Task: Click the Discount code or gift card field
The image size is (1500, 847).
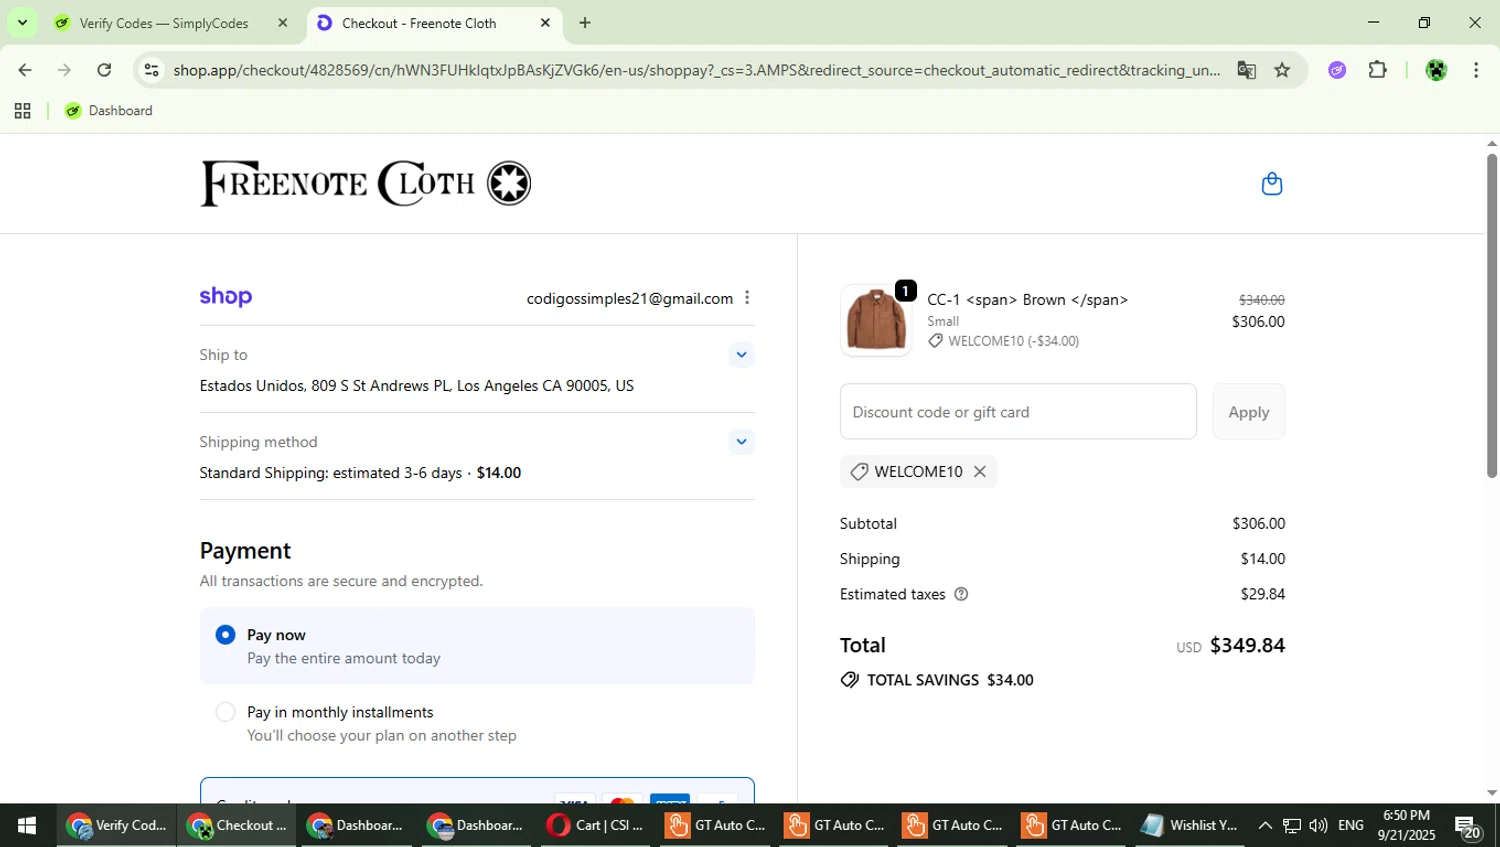Action: click(x=1018, y=411)
